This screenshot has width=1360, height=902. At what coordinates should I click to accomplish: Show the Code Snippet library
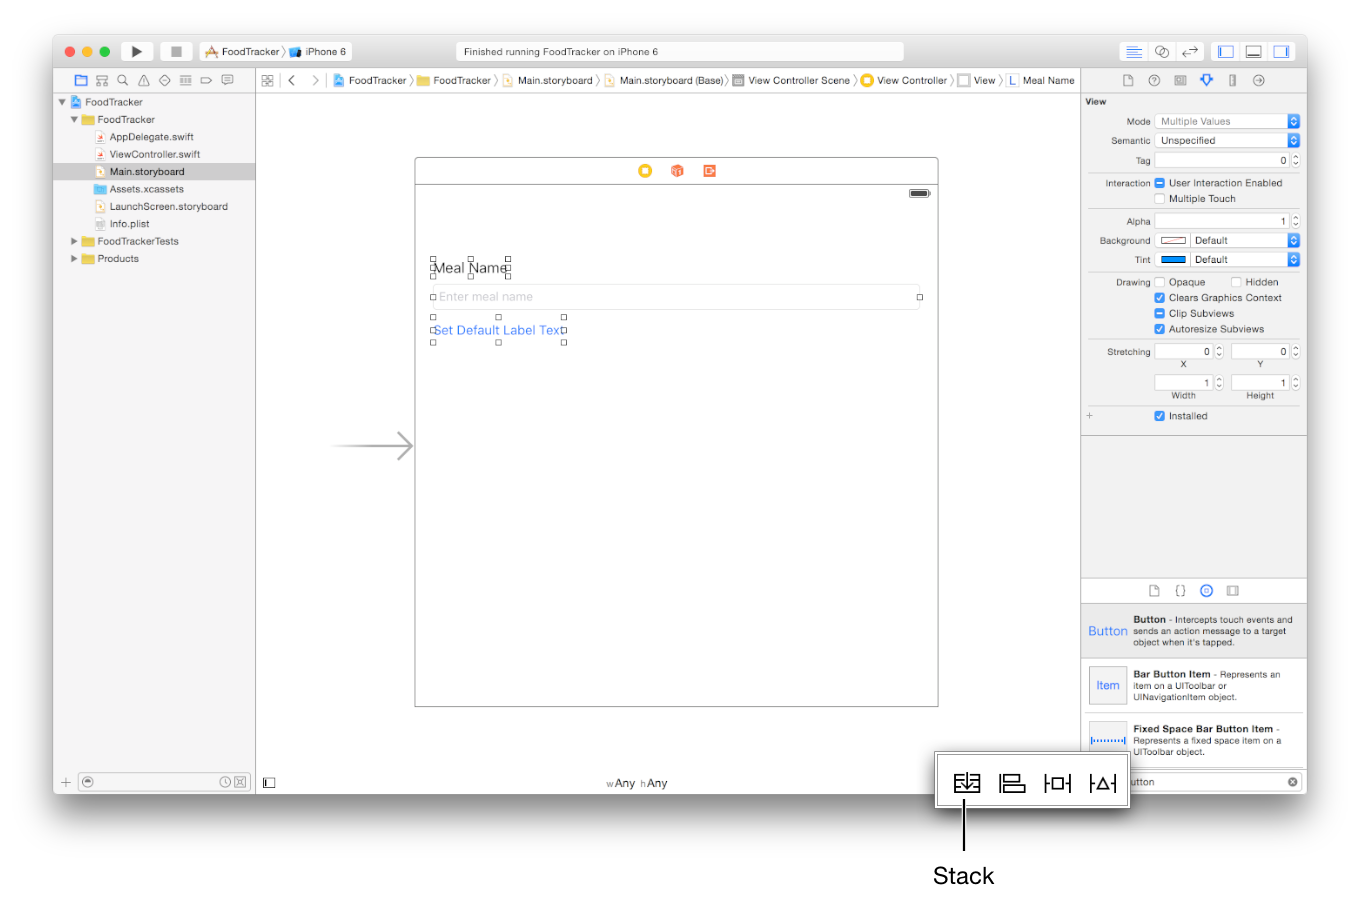1180,591
